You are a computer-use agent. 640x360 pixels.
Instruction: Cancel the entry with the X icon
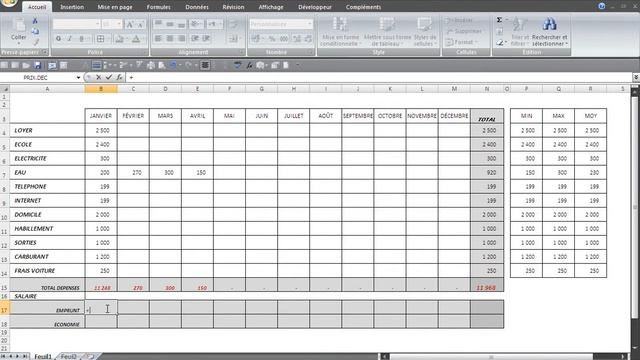[x=98, y=77]
